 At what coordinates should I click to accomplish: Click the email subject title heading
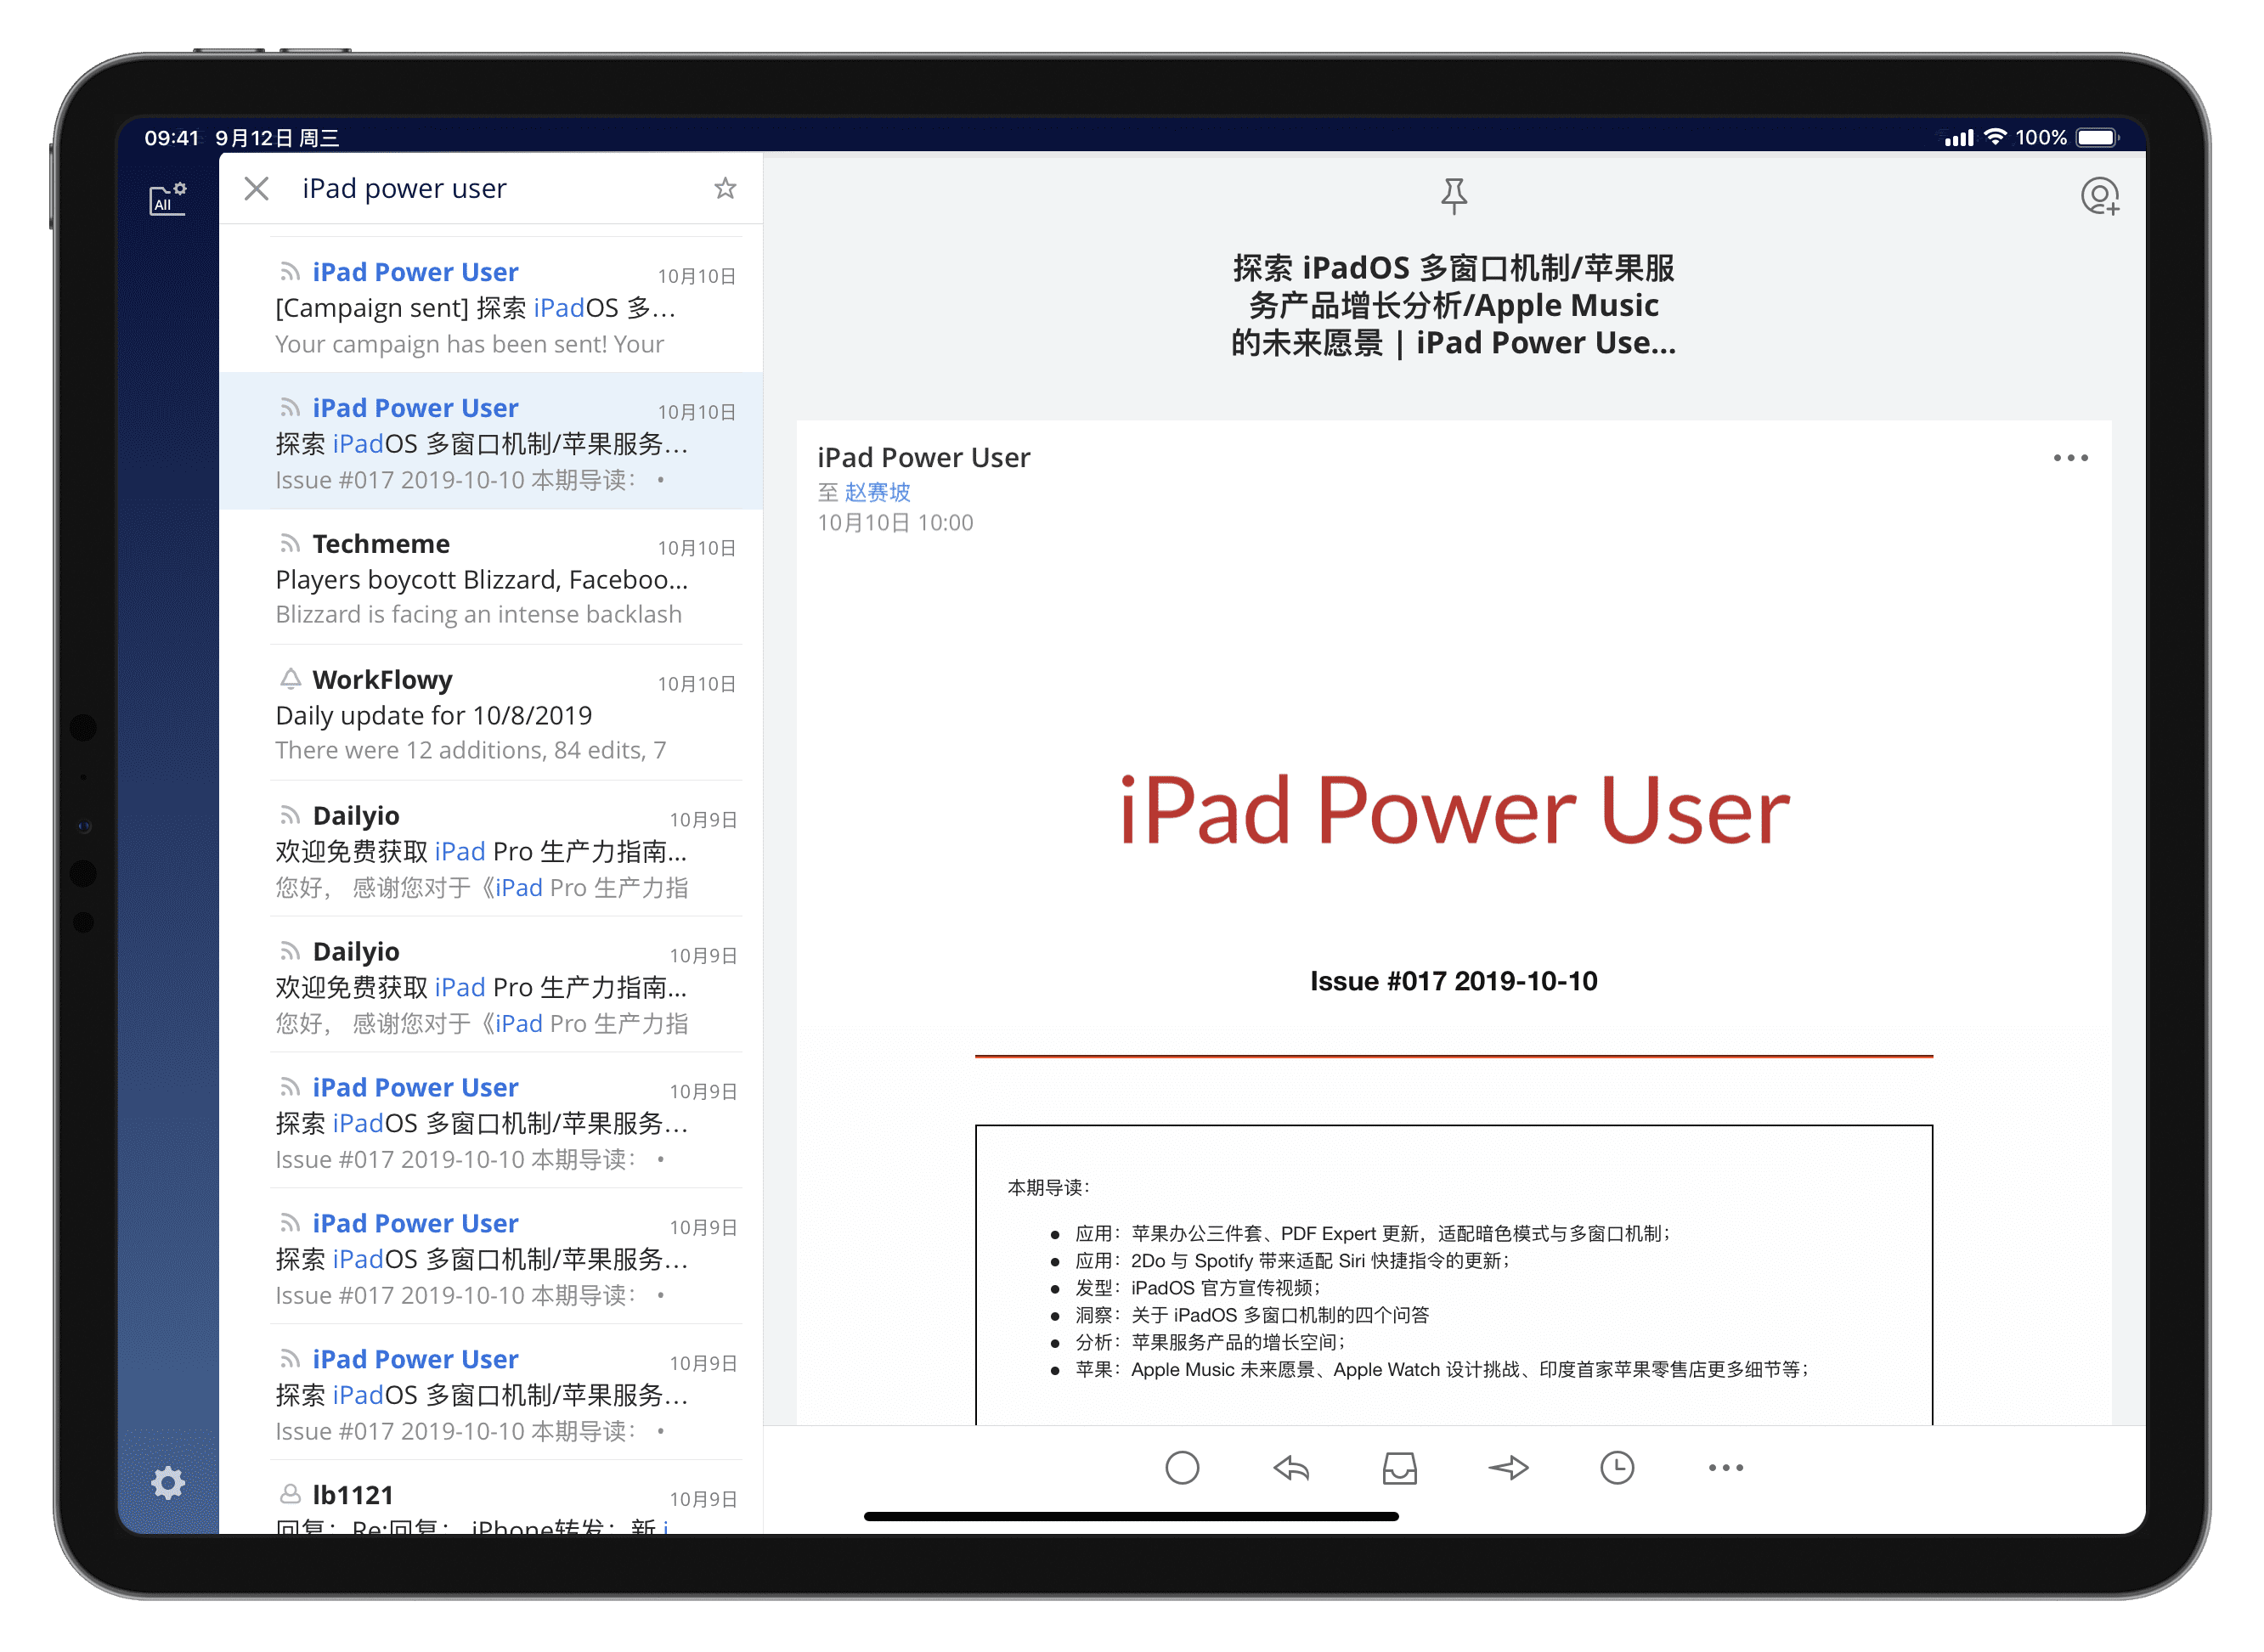1453,305
